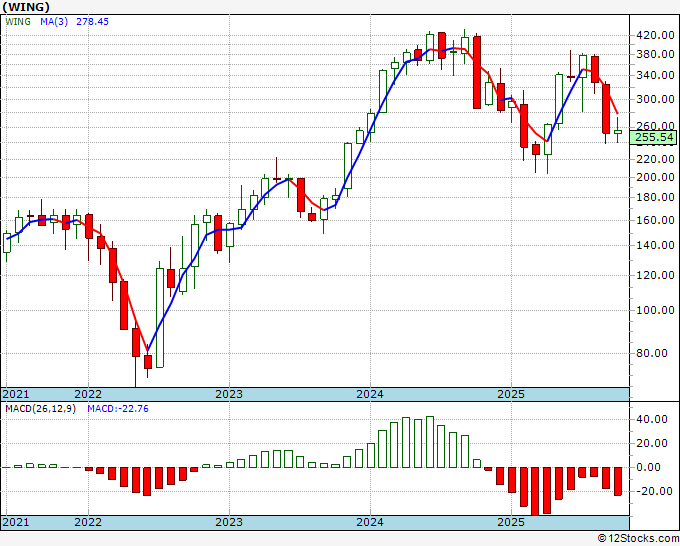
Task: Click the 220.00 price axis label
Action: pyautogui.click(x=654, y=159)
